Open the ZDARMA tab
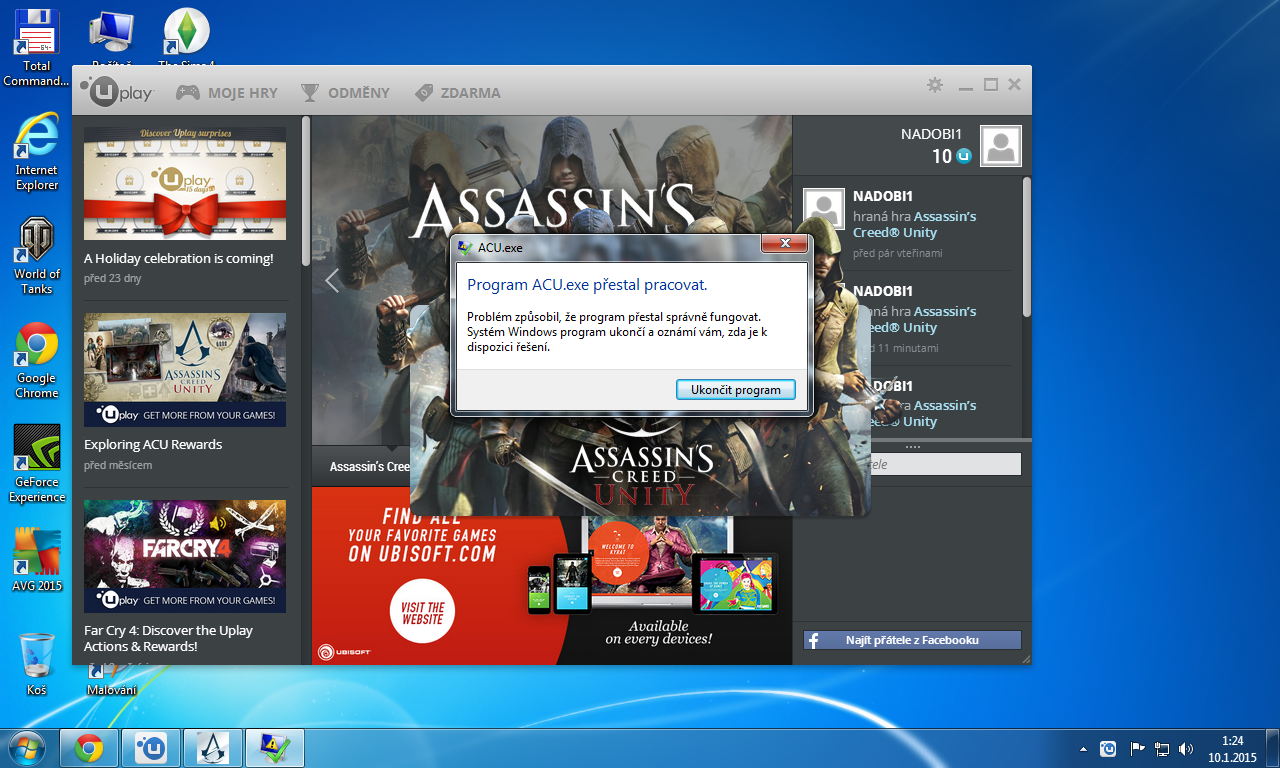 point(457,93)
